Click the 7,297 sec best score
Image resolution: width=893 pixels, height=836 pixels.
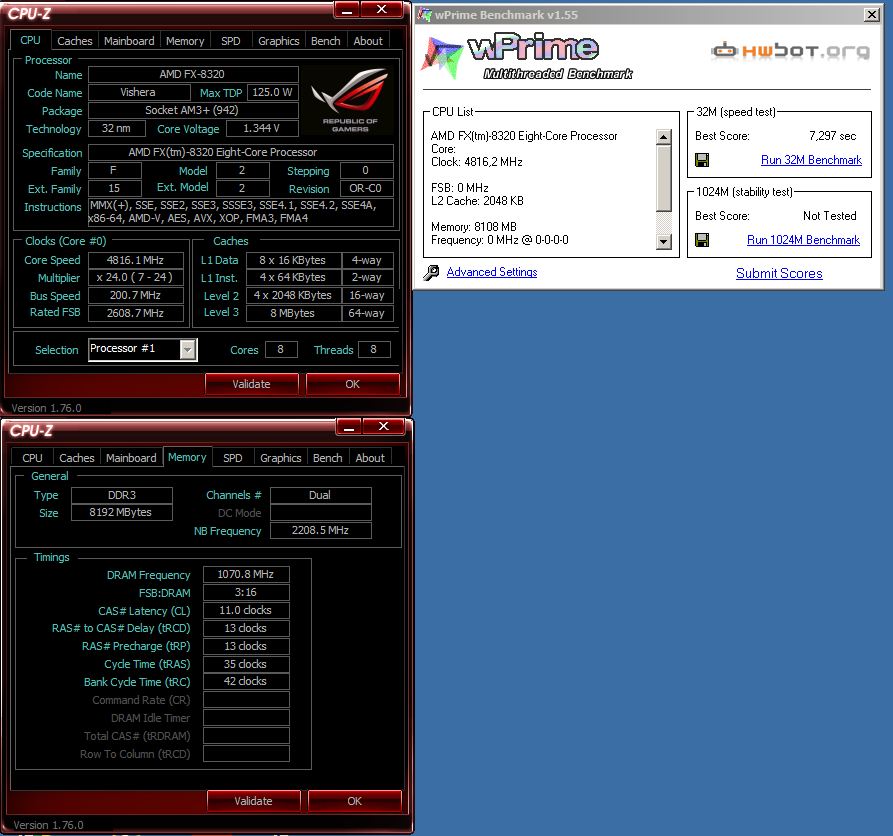point(832,136)
